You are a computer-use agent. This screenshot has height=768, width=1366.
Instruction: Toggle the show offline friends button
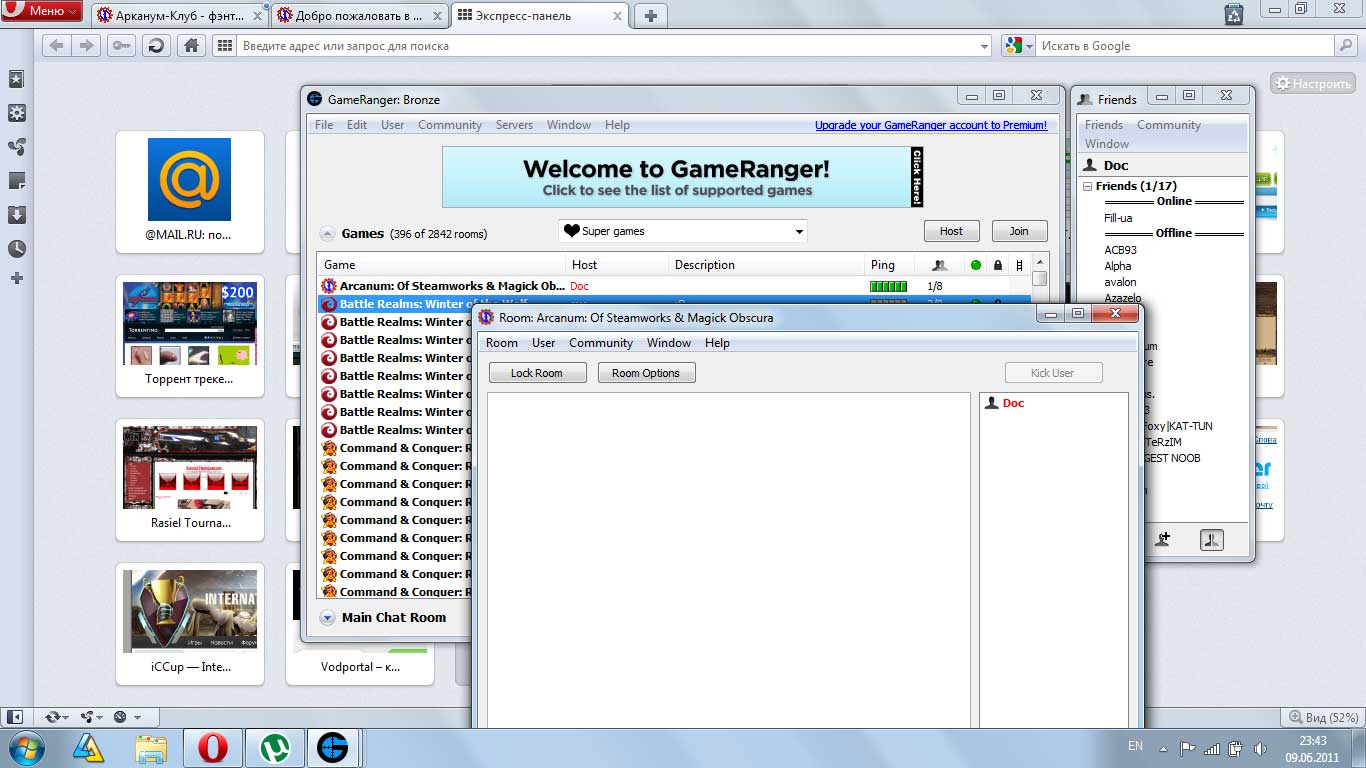1211,539
